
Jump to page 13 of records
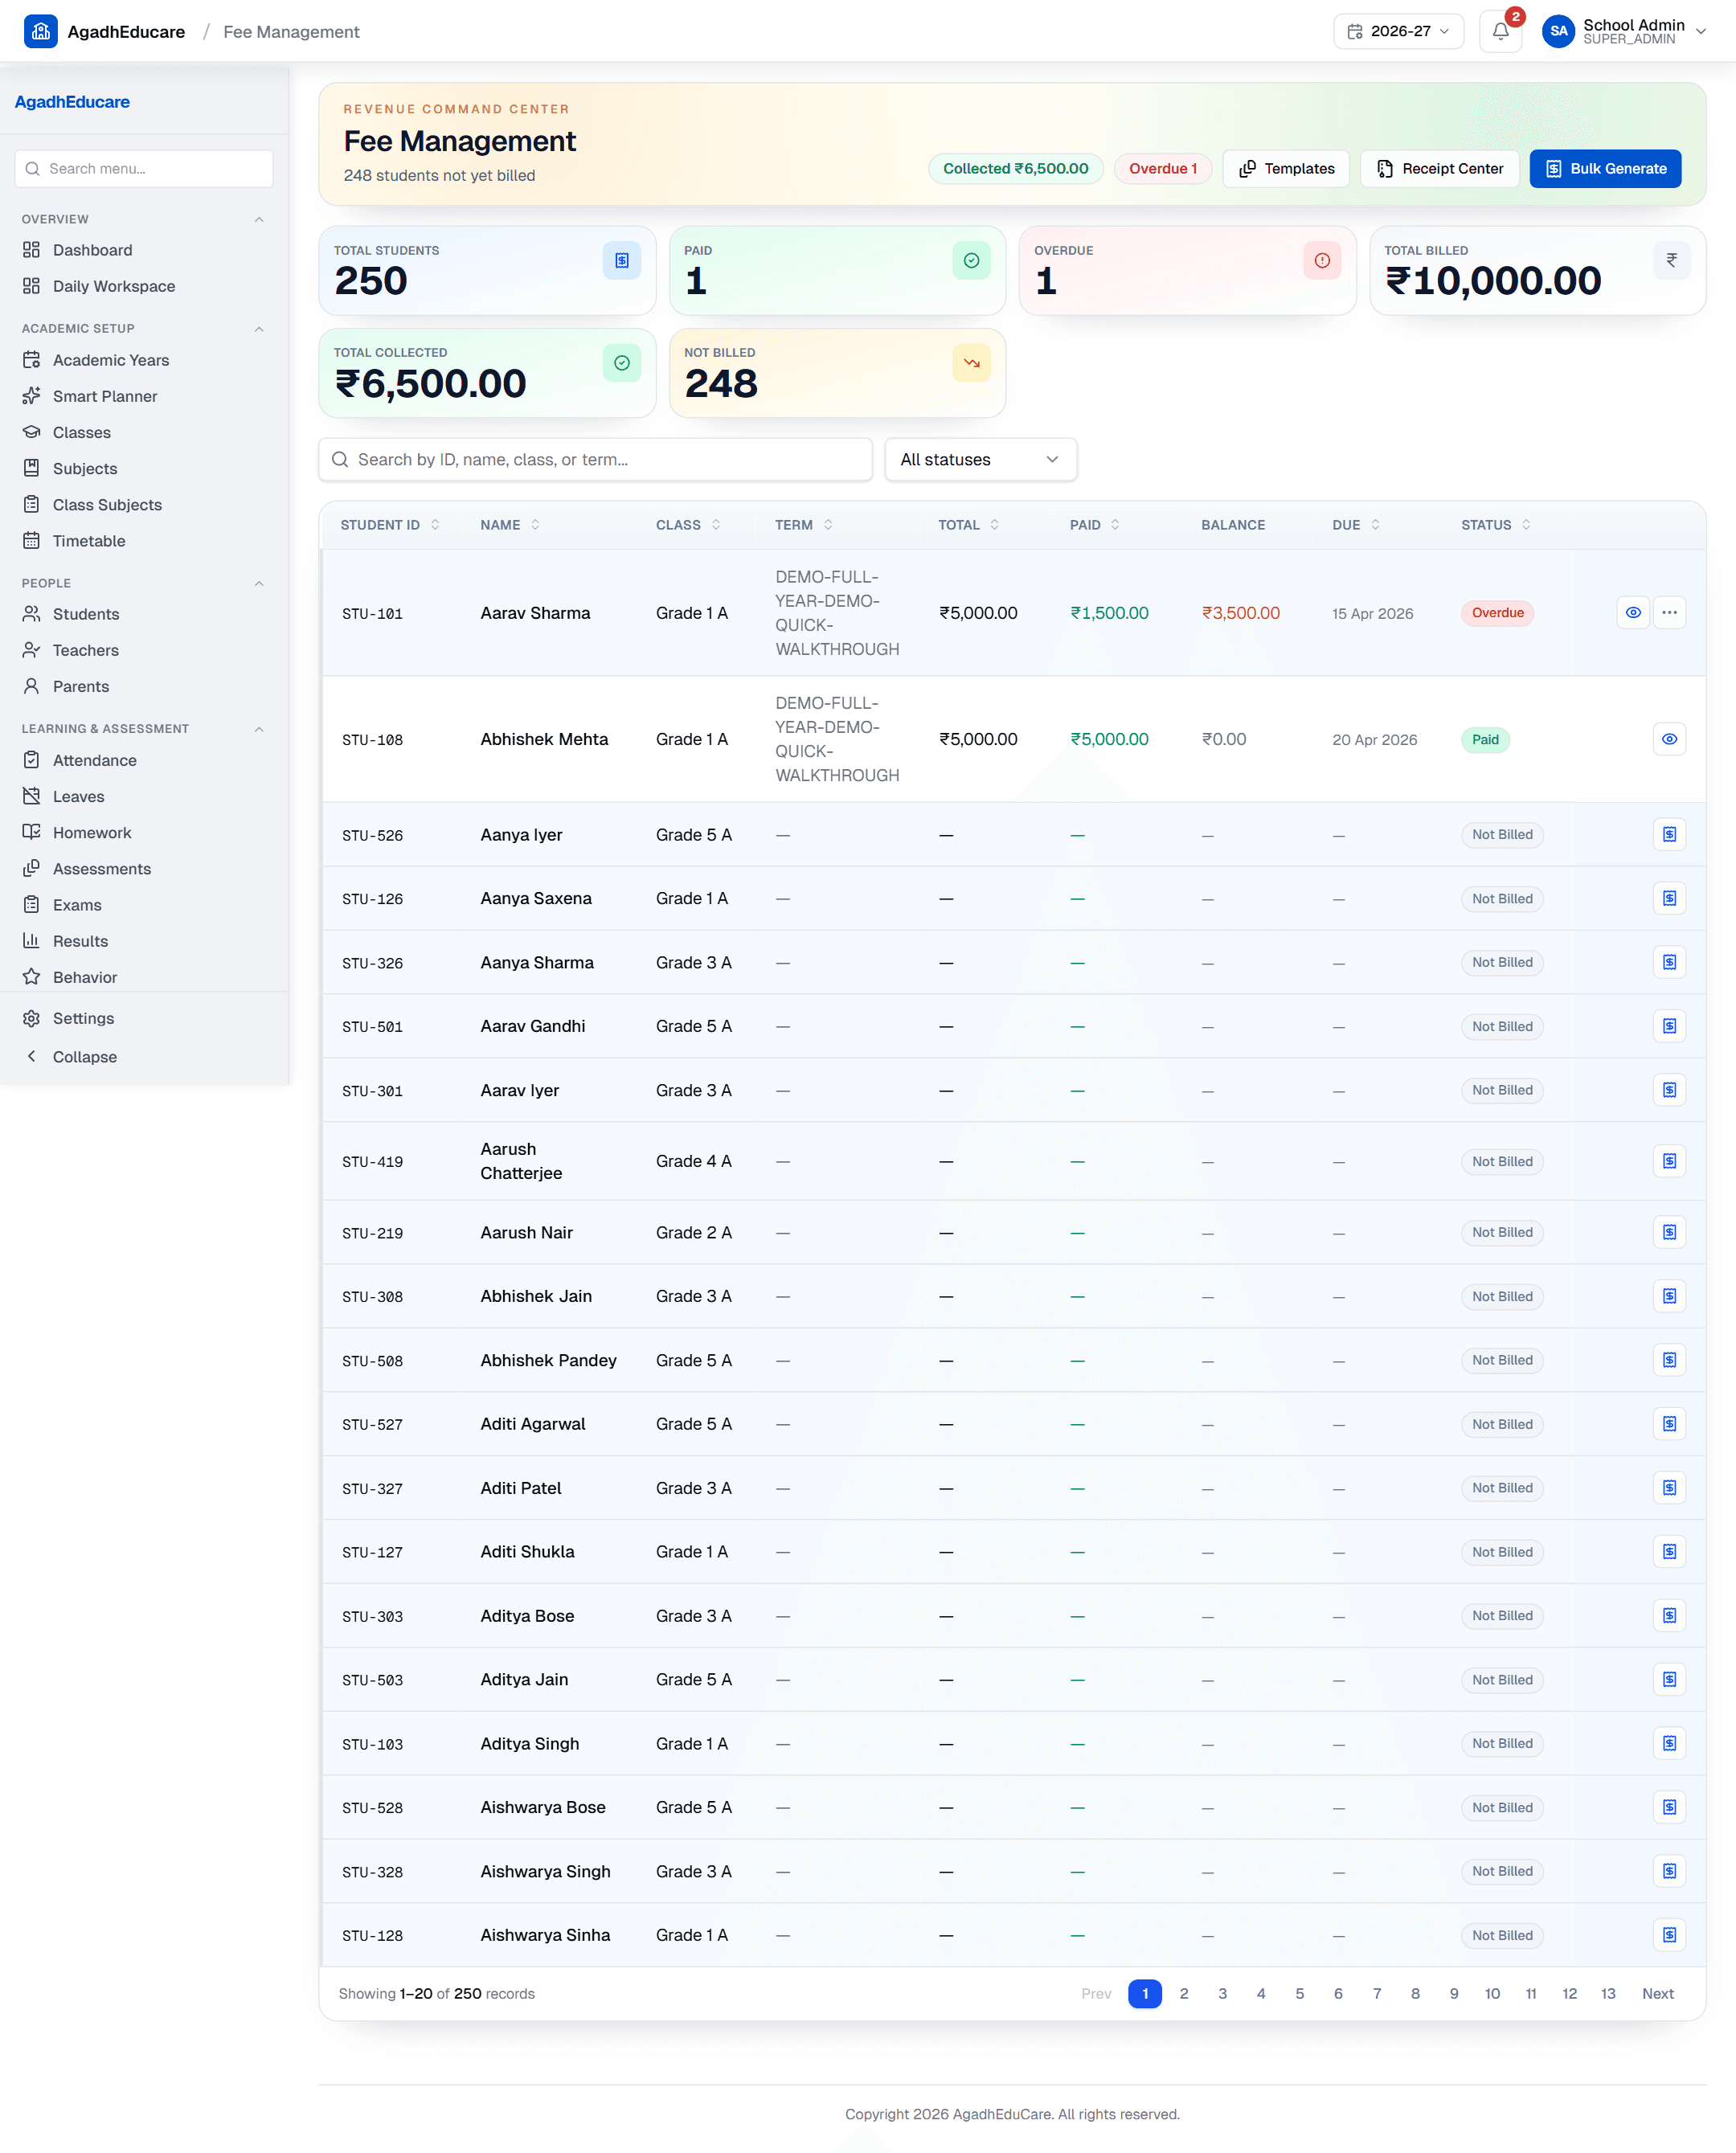tap(1607, 1993)
